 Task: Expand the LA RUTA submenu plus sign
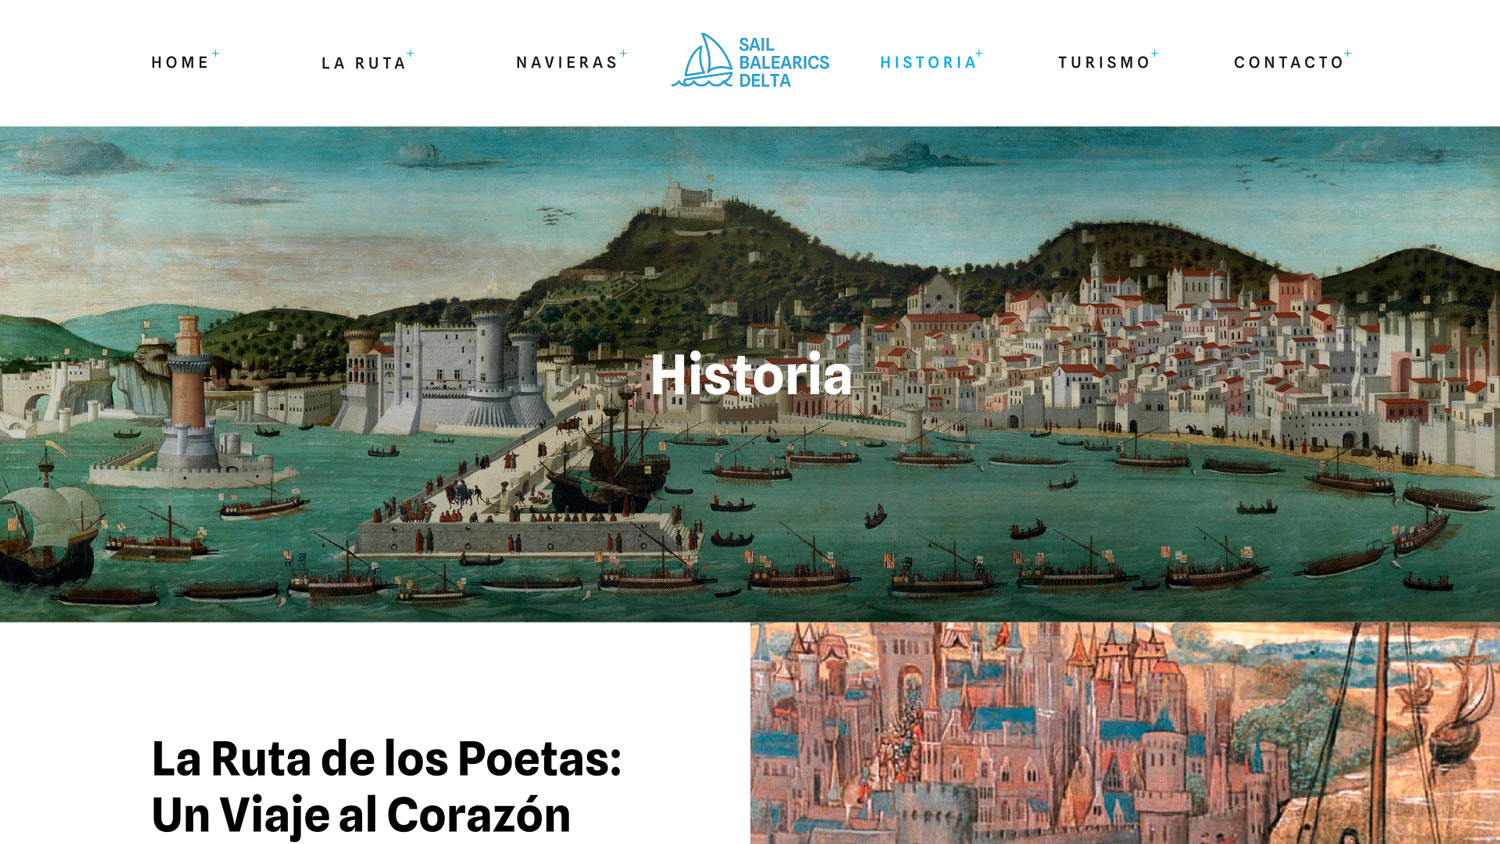pyautogui.click(x=410, y=54)
